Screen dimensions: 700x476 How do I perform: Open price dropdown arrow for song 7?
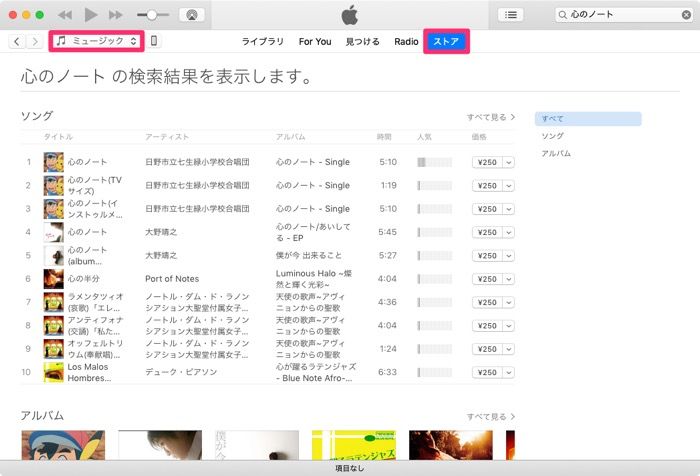508,302
